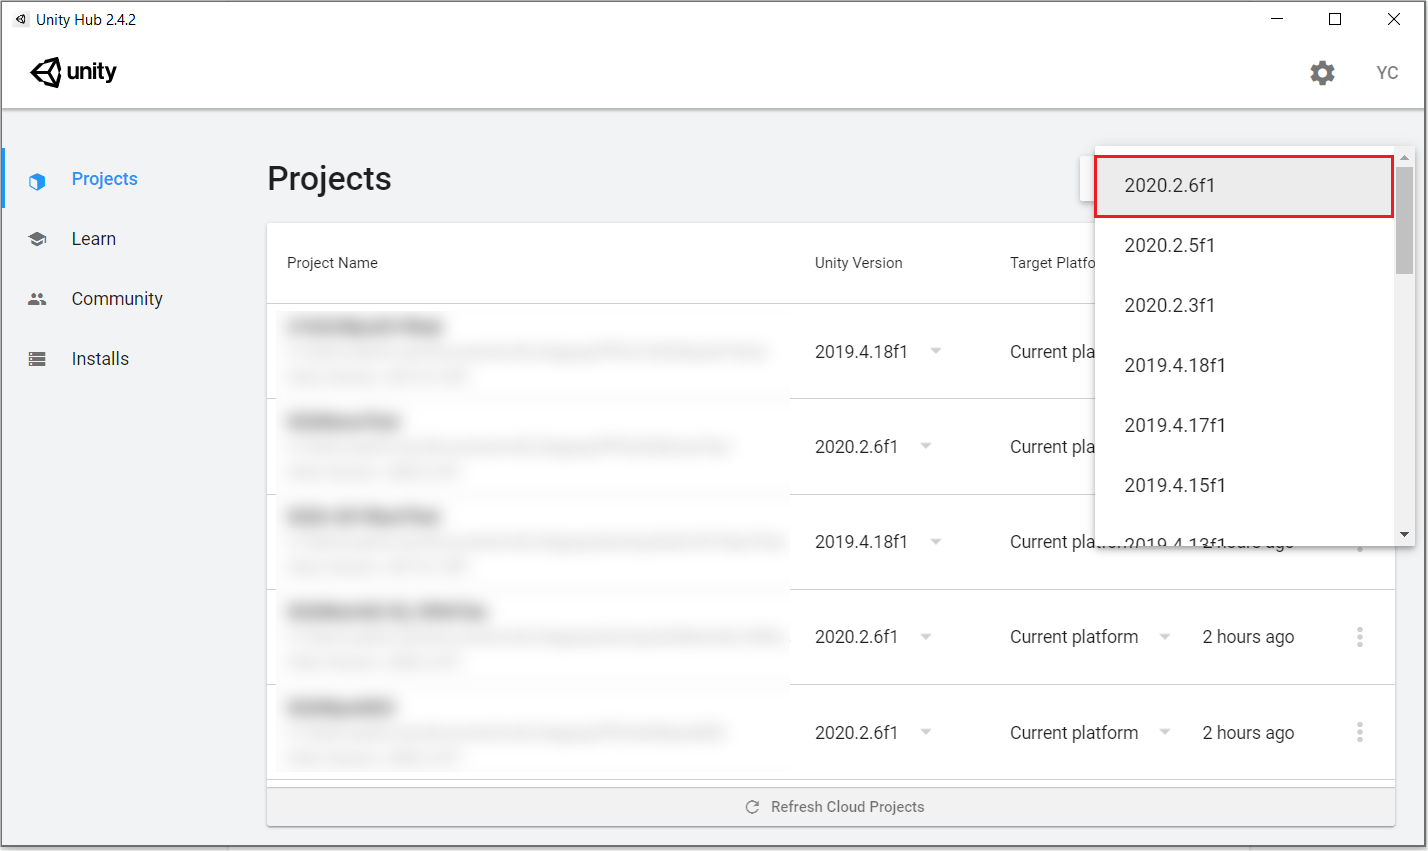Pick 2020.2.3f1 from the version list
Image resolution: width=1428 pixels, height=851 pixels.
1244,306
